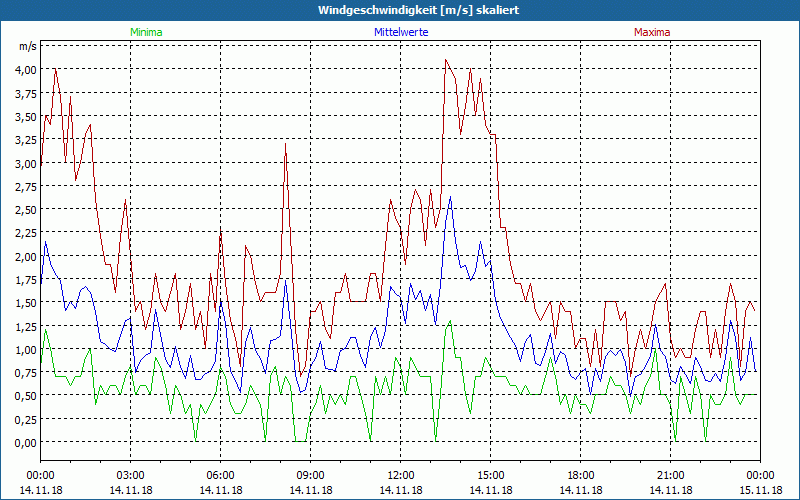The height and width of the screenshot is (500, 800).
Task: Click the 03:00 time axis label
Action: [x=130, y=475]
